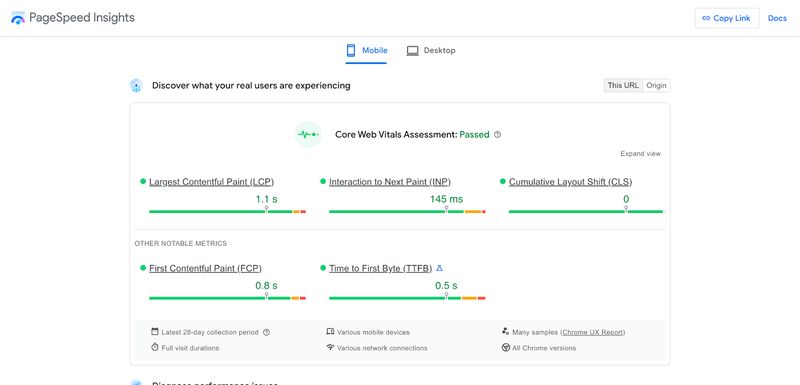Select the This URL toggle option
Screen dimensions: 800x385
623,85
